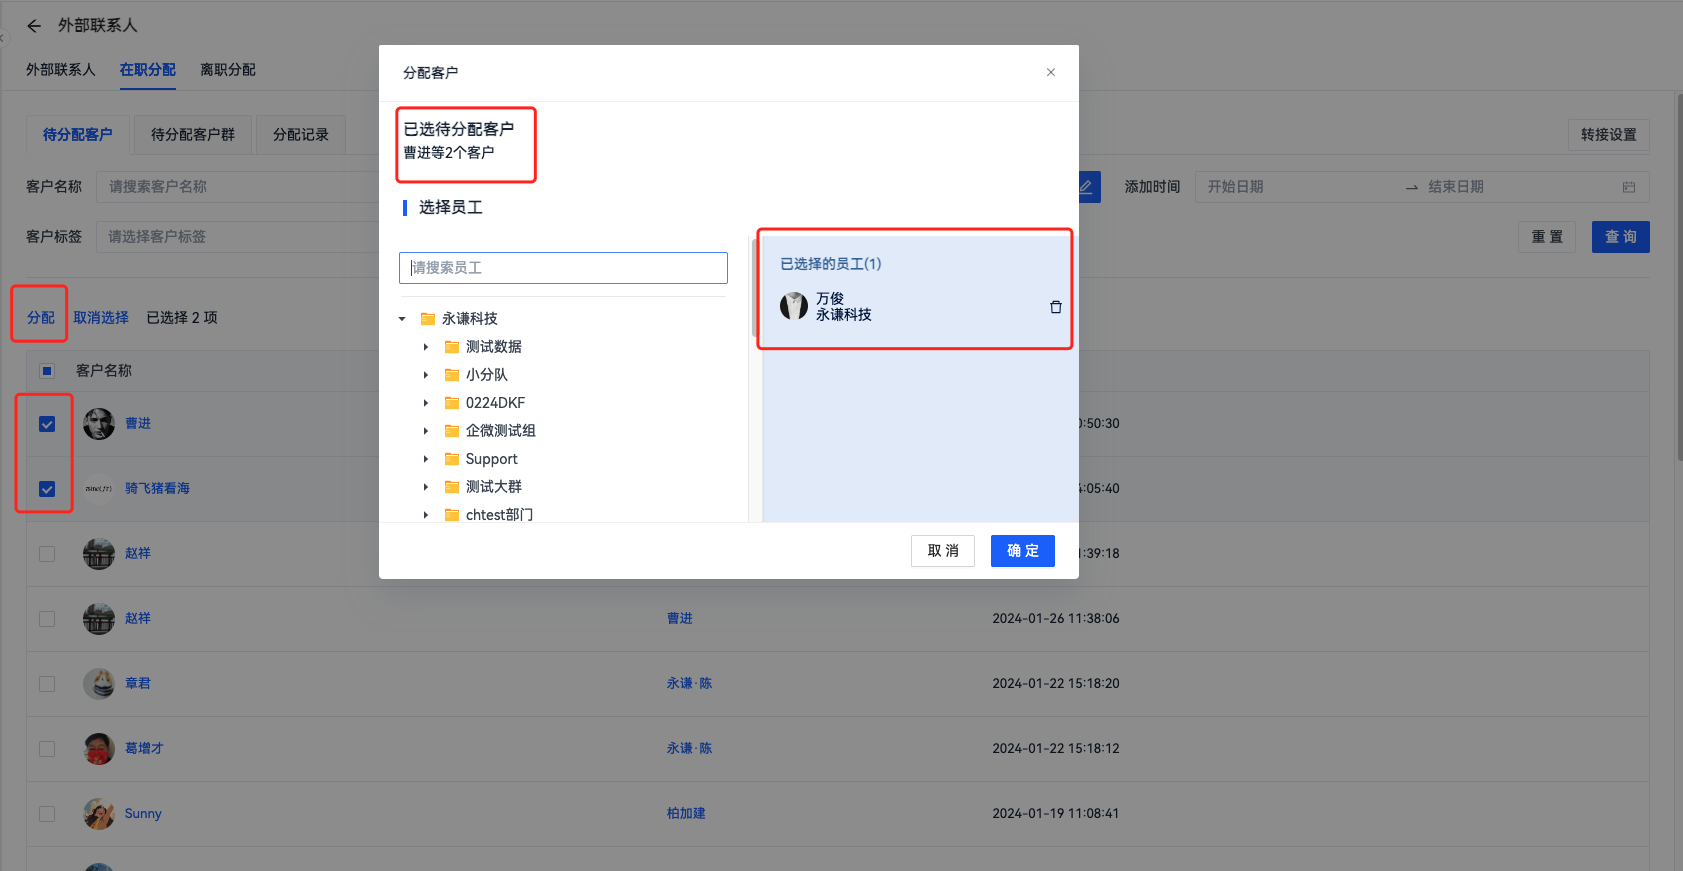Click 骑飞猪看海 customer avatar

click(99, 489)
